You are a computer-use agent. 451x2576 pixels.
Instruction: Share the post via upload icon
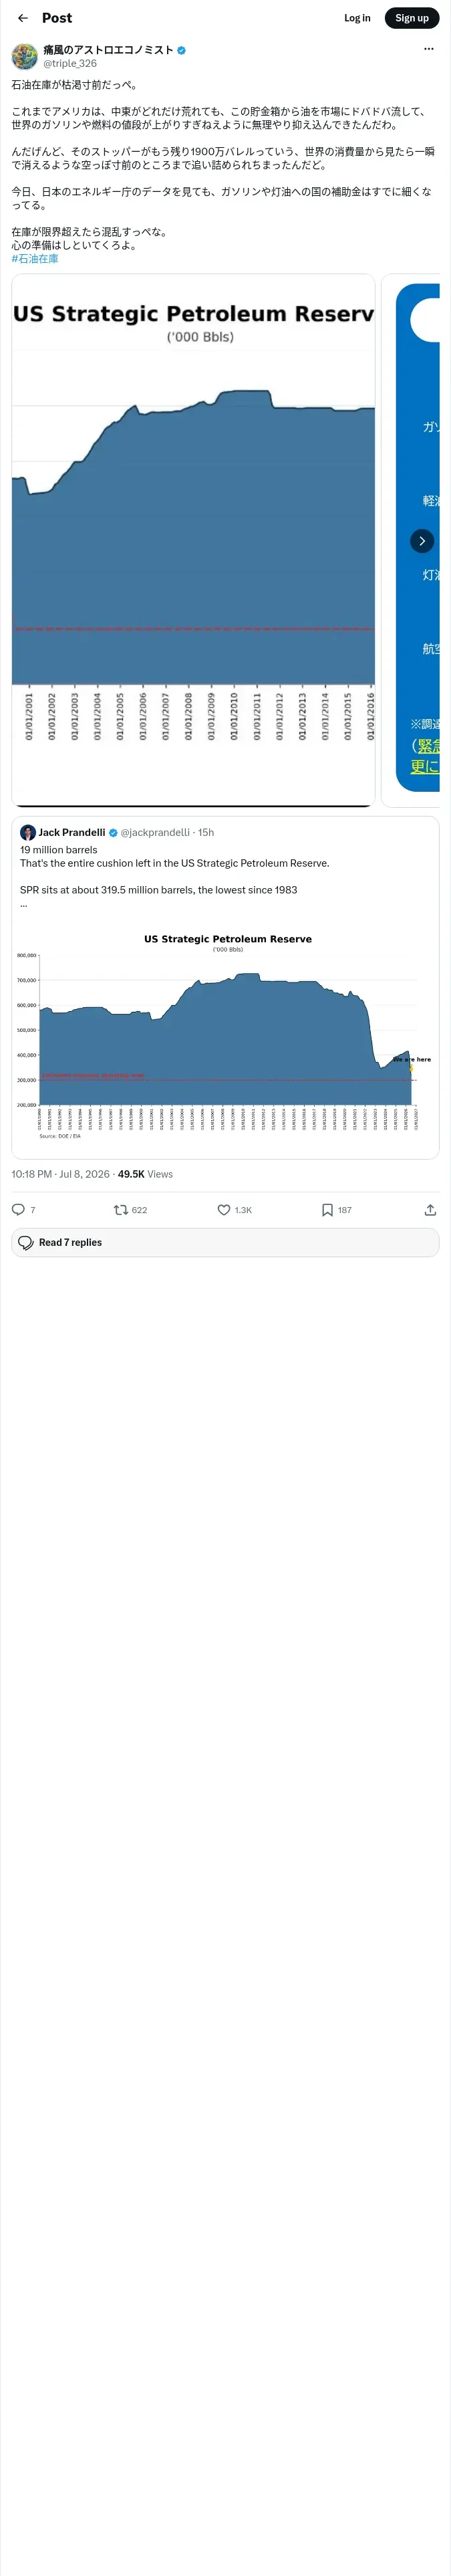coord(430,1209)
